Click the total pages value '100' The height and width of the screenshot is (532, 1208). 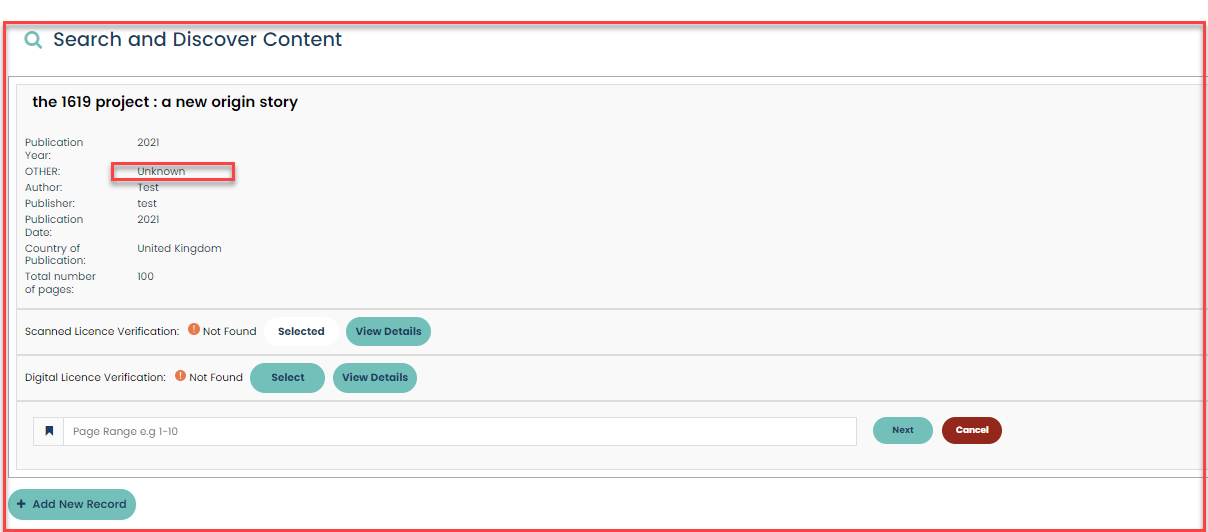pyautogui.click(x=146, y=276)
